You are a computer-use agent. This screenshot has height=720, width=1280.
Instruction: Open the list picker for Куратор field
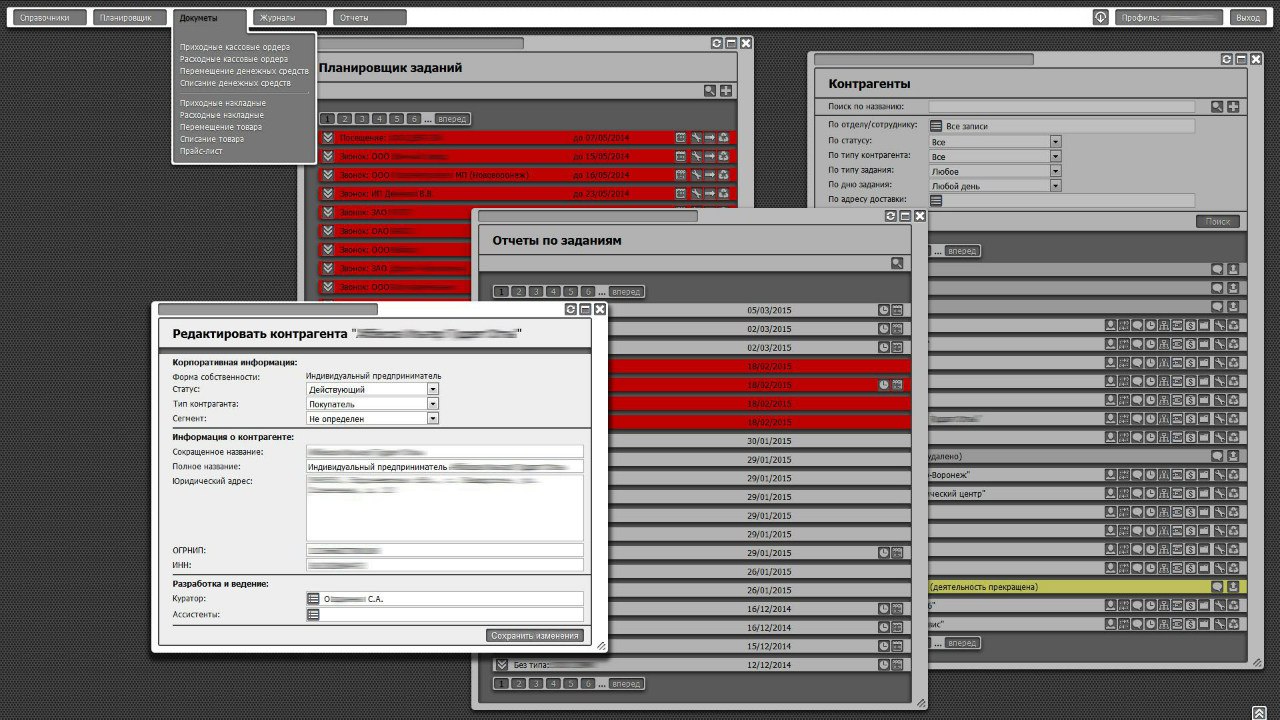click(x=313, y=599)
